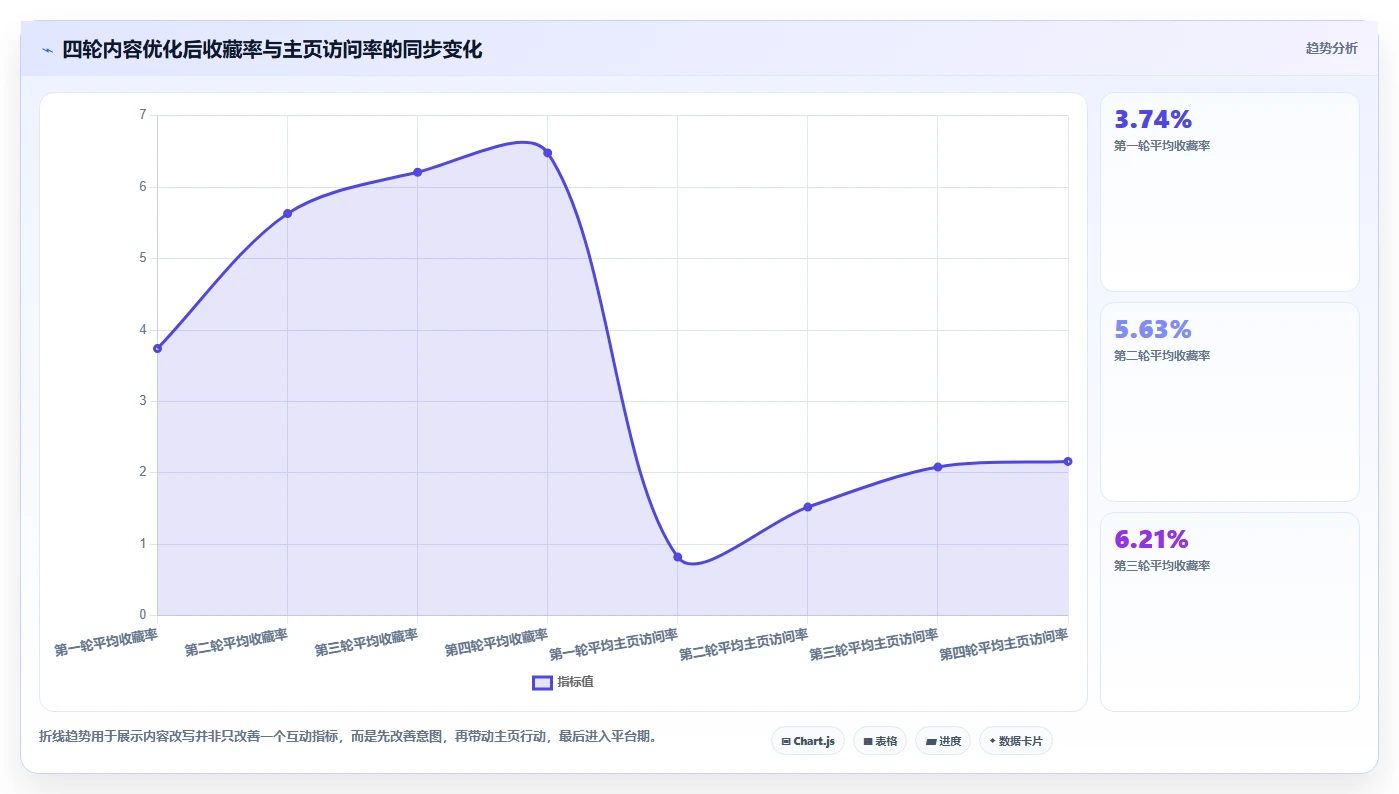The height and width of the screenshot is (794, 1399).
Task: Click the 指标值 legend color box
Action: (542, 682)
